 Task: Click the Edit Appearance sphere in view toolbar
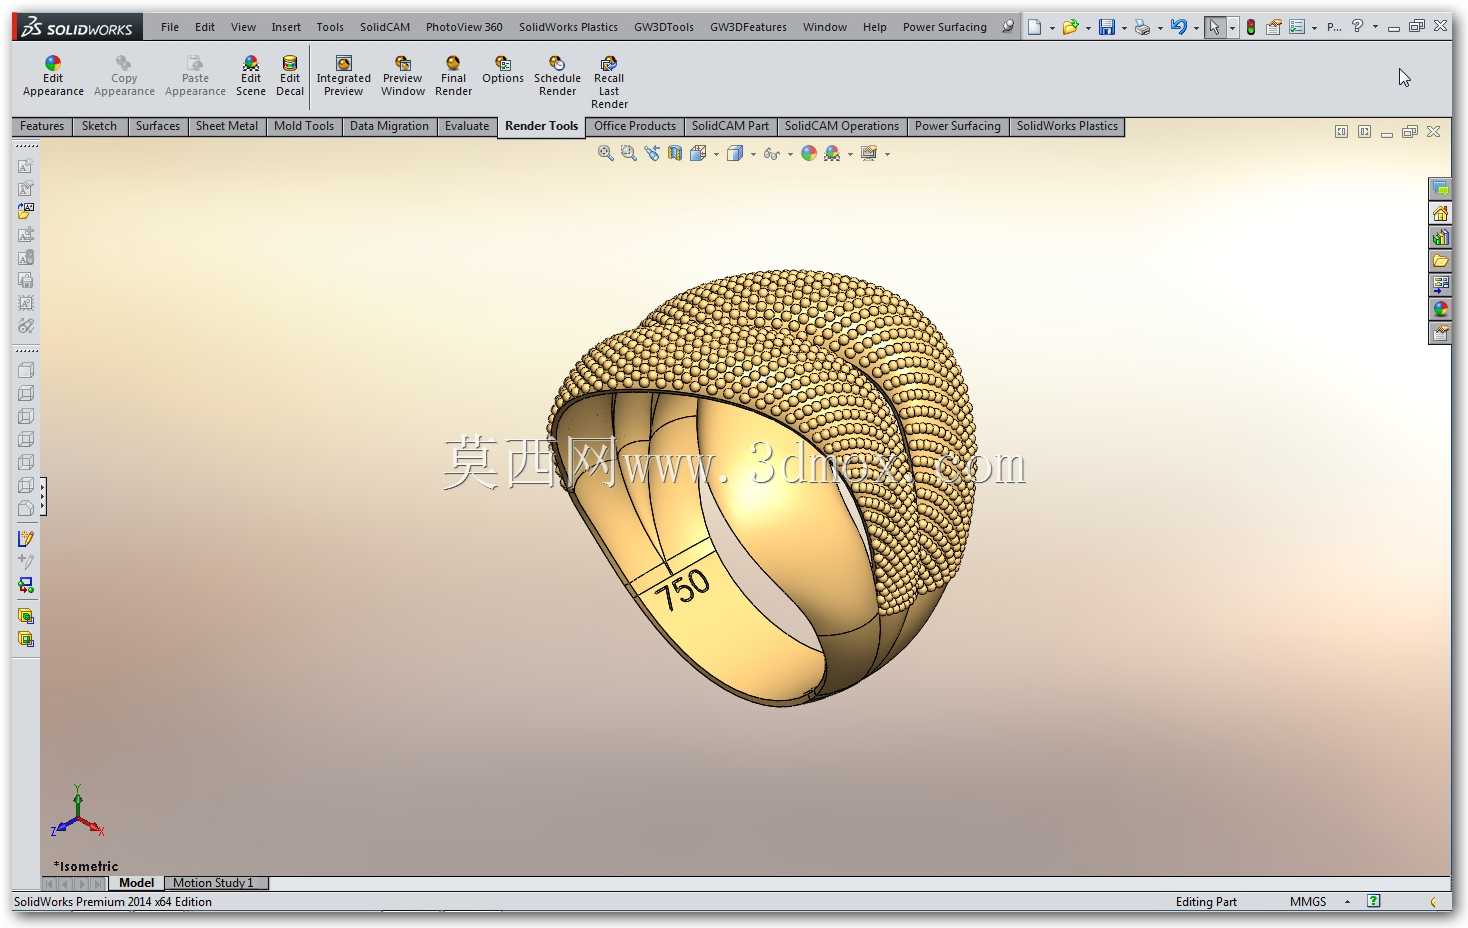(809, 153)
